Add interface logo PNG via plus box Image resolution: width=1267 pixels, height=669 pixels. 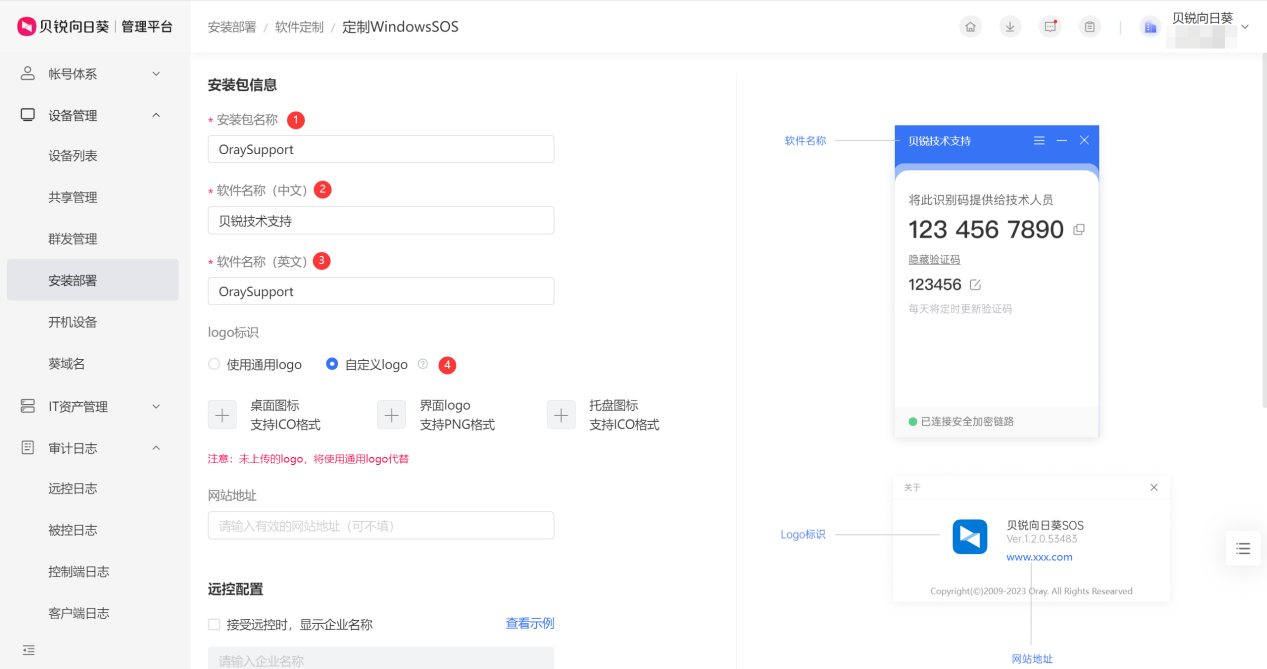click(x=391, y=415)
